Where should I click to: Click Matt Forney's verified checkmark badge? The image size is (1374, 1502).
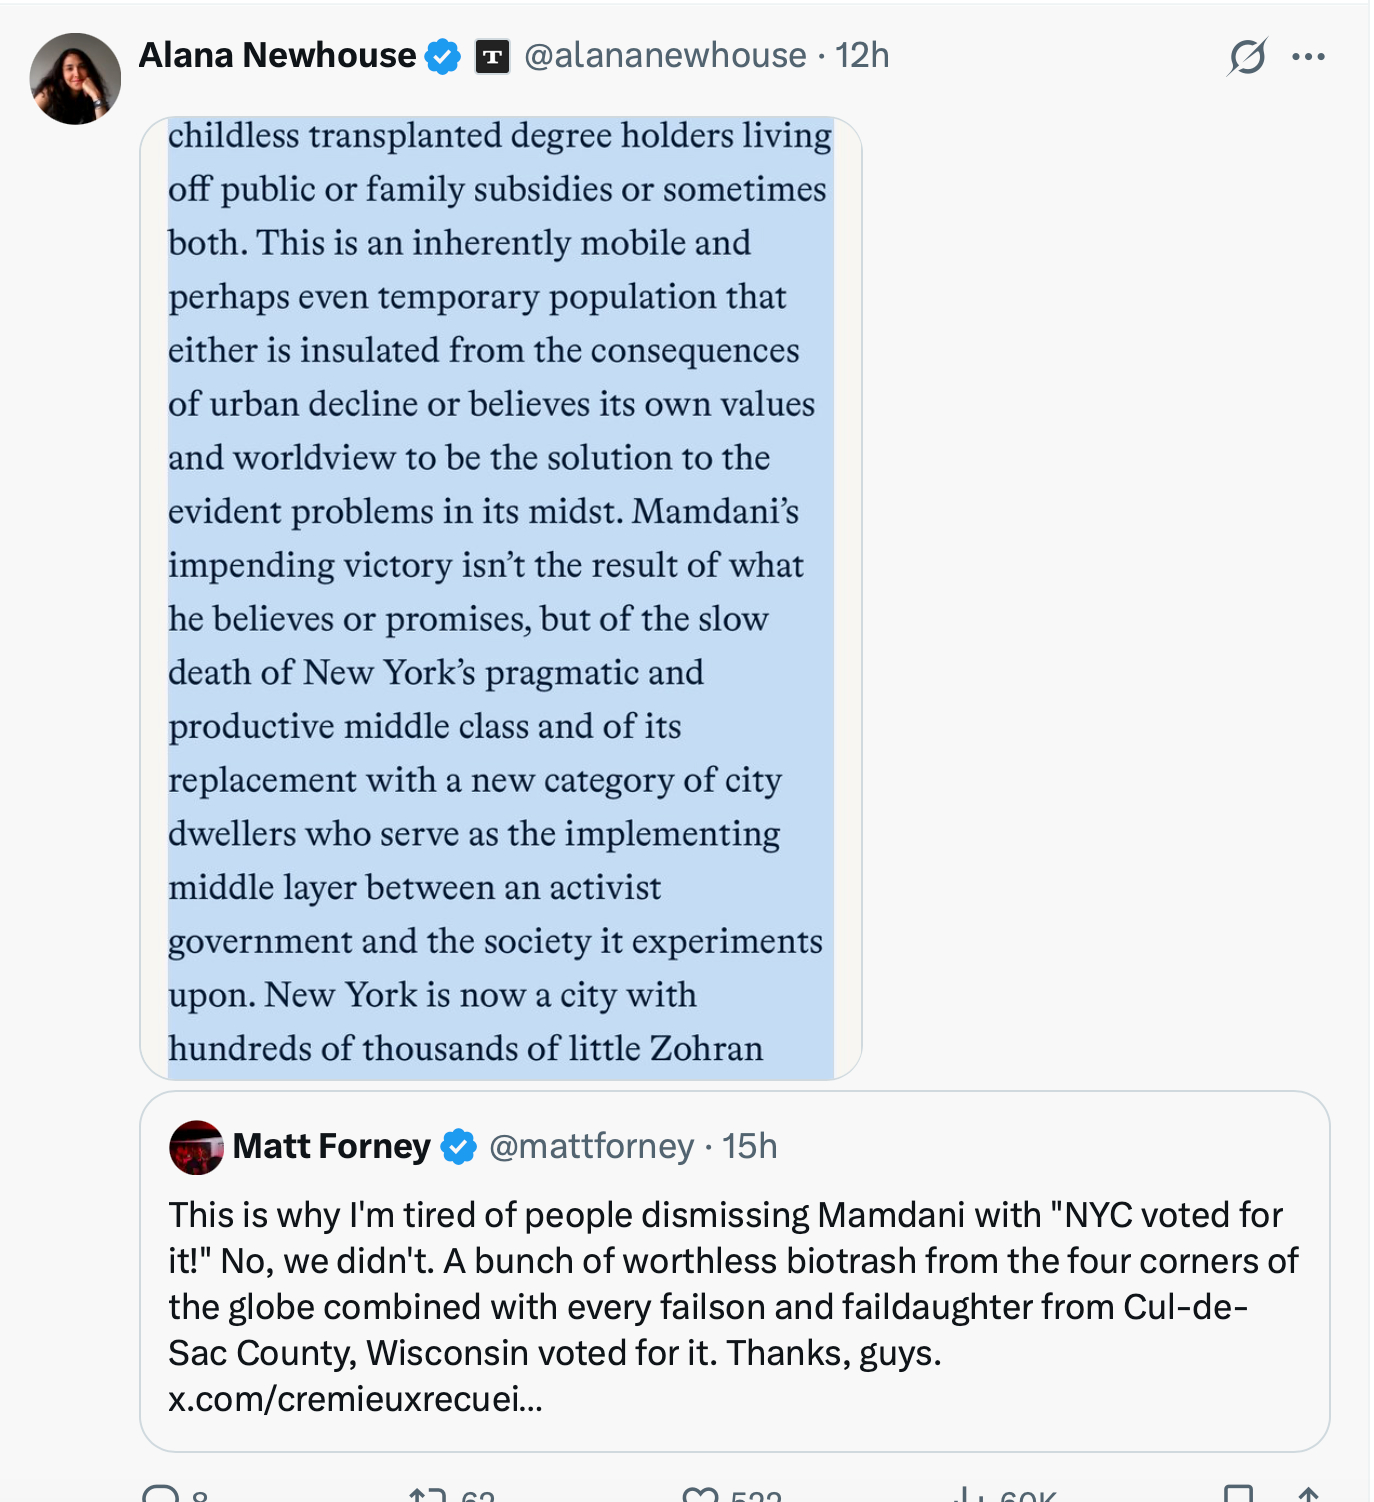(459, 1147)
